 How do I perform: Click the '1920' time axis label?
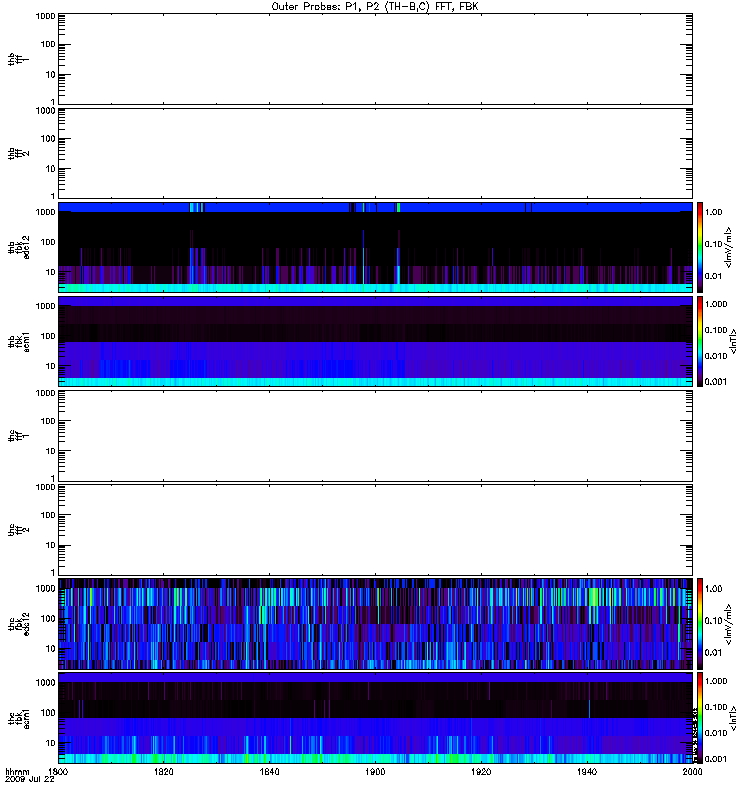coord(481,772)
